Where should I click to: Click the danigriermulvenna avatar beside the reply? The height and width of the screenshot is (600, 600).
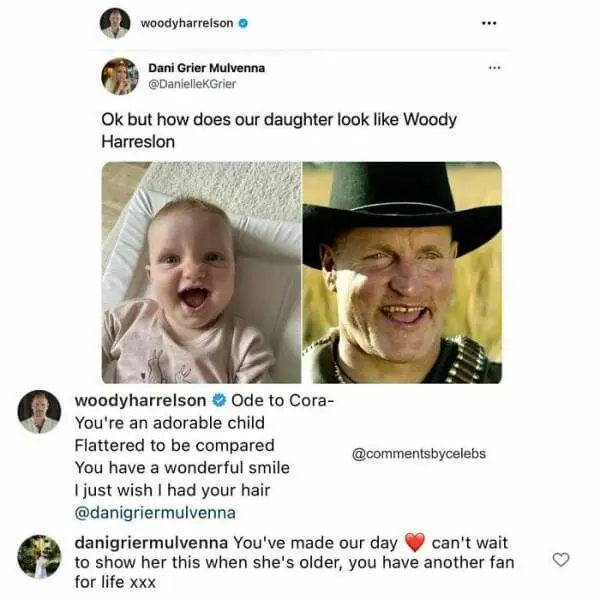point(40,556)
